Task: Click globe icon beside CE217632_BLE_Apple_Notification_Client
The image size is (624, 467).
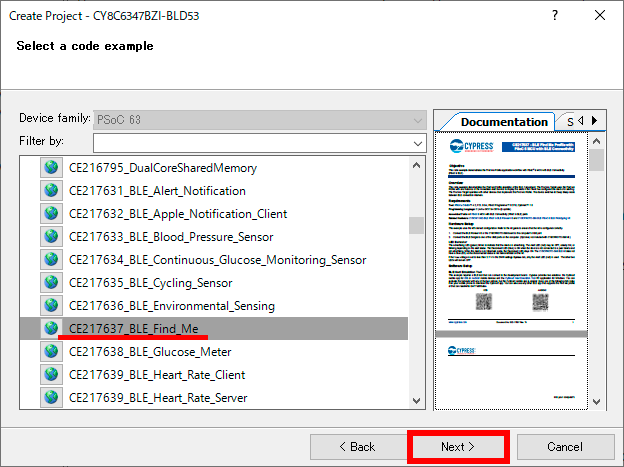Action: pos(51,213)
